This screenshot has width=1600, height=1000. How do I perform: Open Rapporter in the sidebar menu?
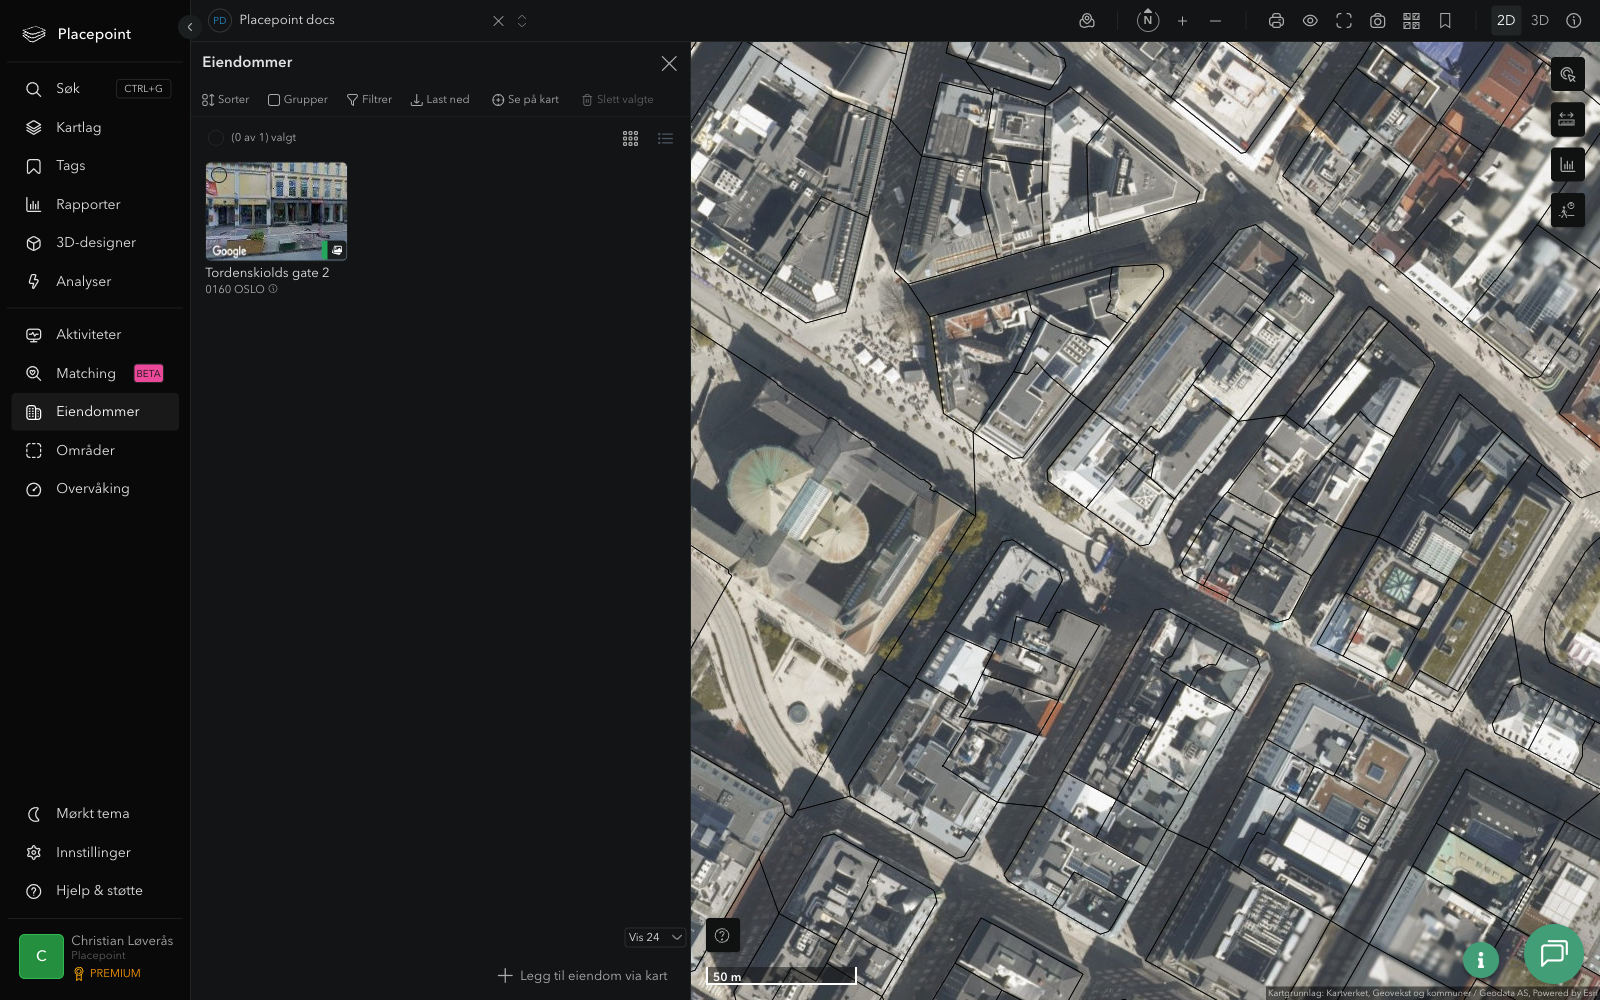tap(88, 204)
